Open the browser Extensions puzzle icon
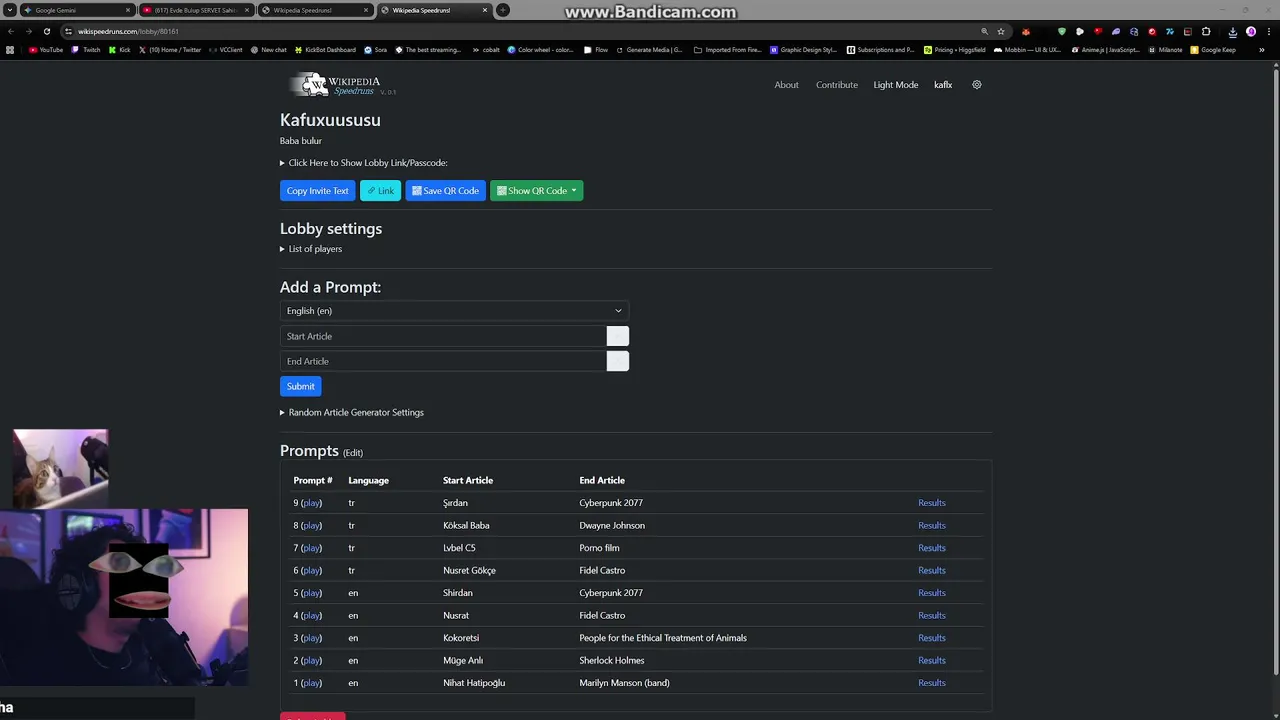Image resolution: width=1280 pixels, height=720 pixels. [1206, 31]
